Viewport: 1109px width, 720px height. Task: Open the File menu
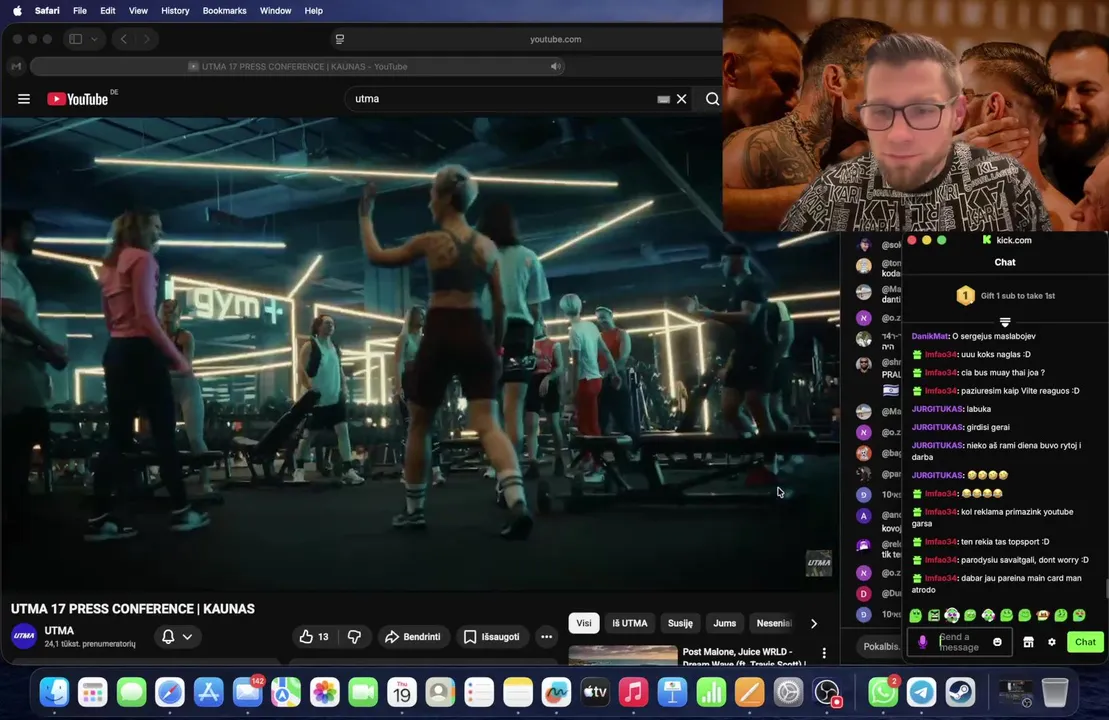(80, 11)
